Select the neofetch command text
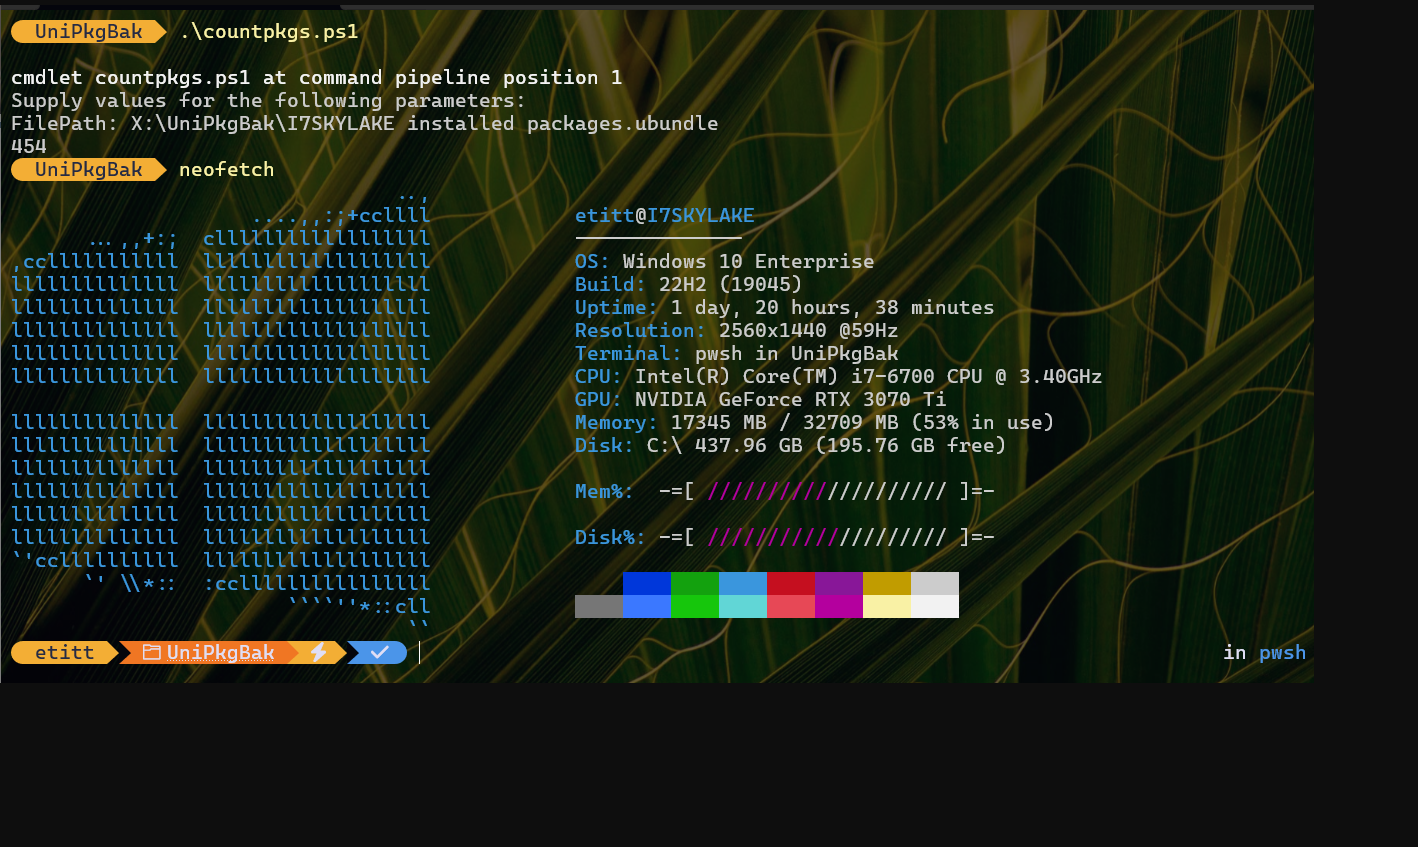Screen dimensions: 1418x847 point(226,170)
